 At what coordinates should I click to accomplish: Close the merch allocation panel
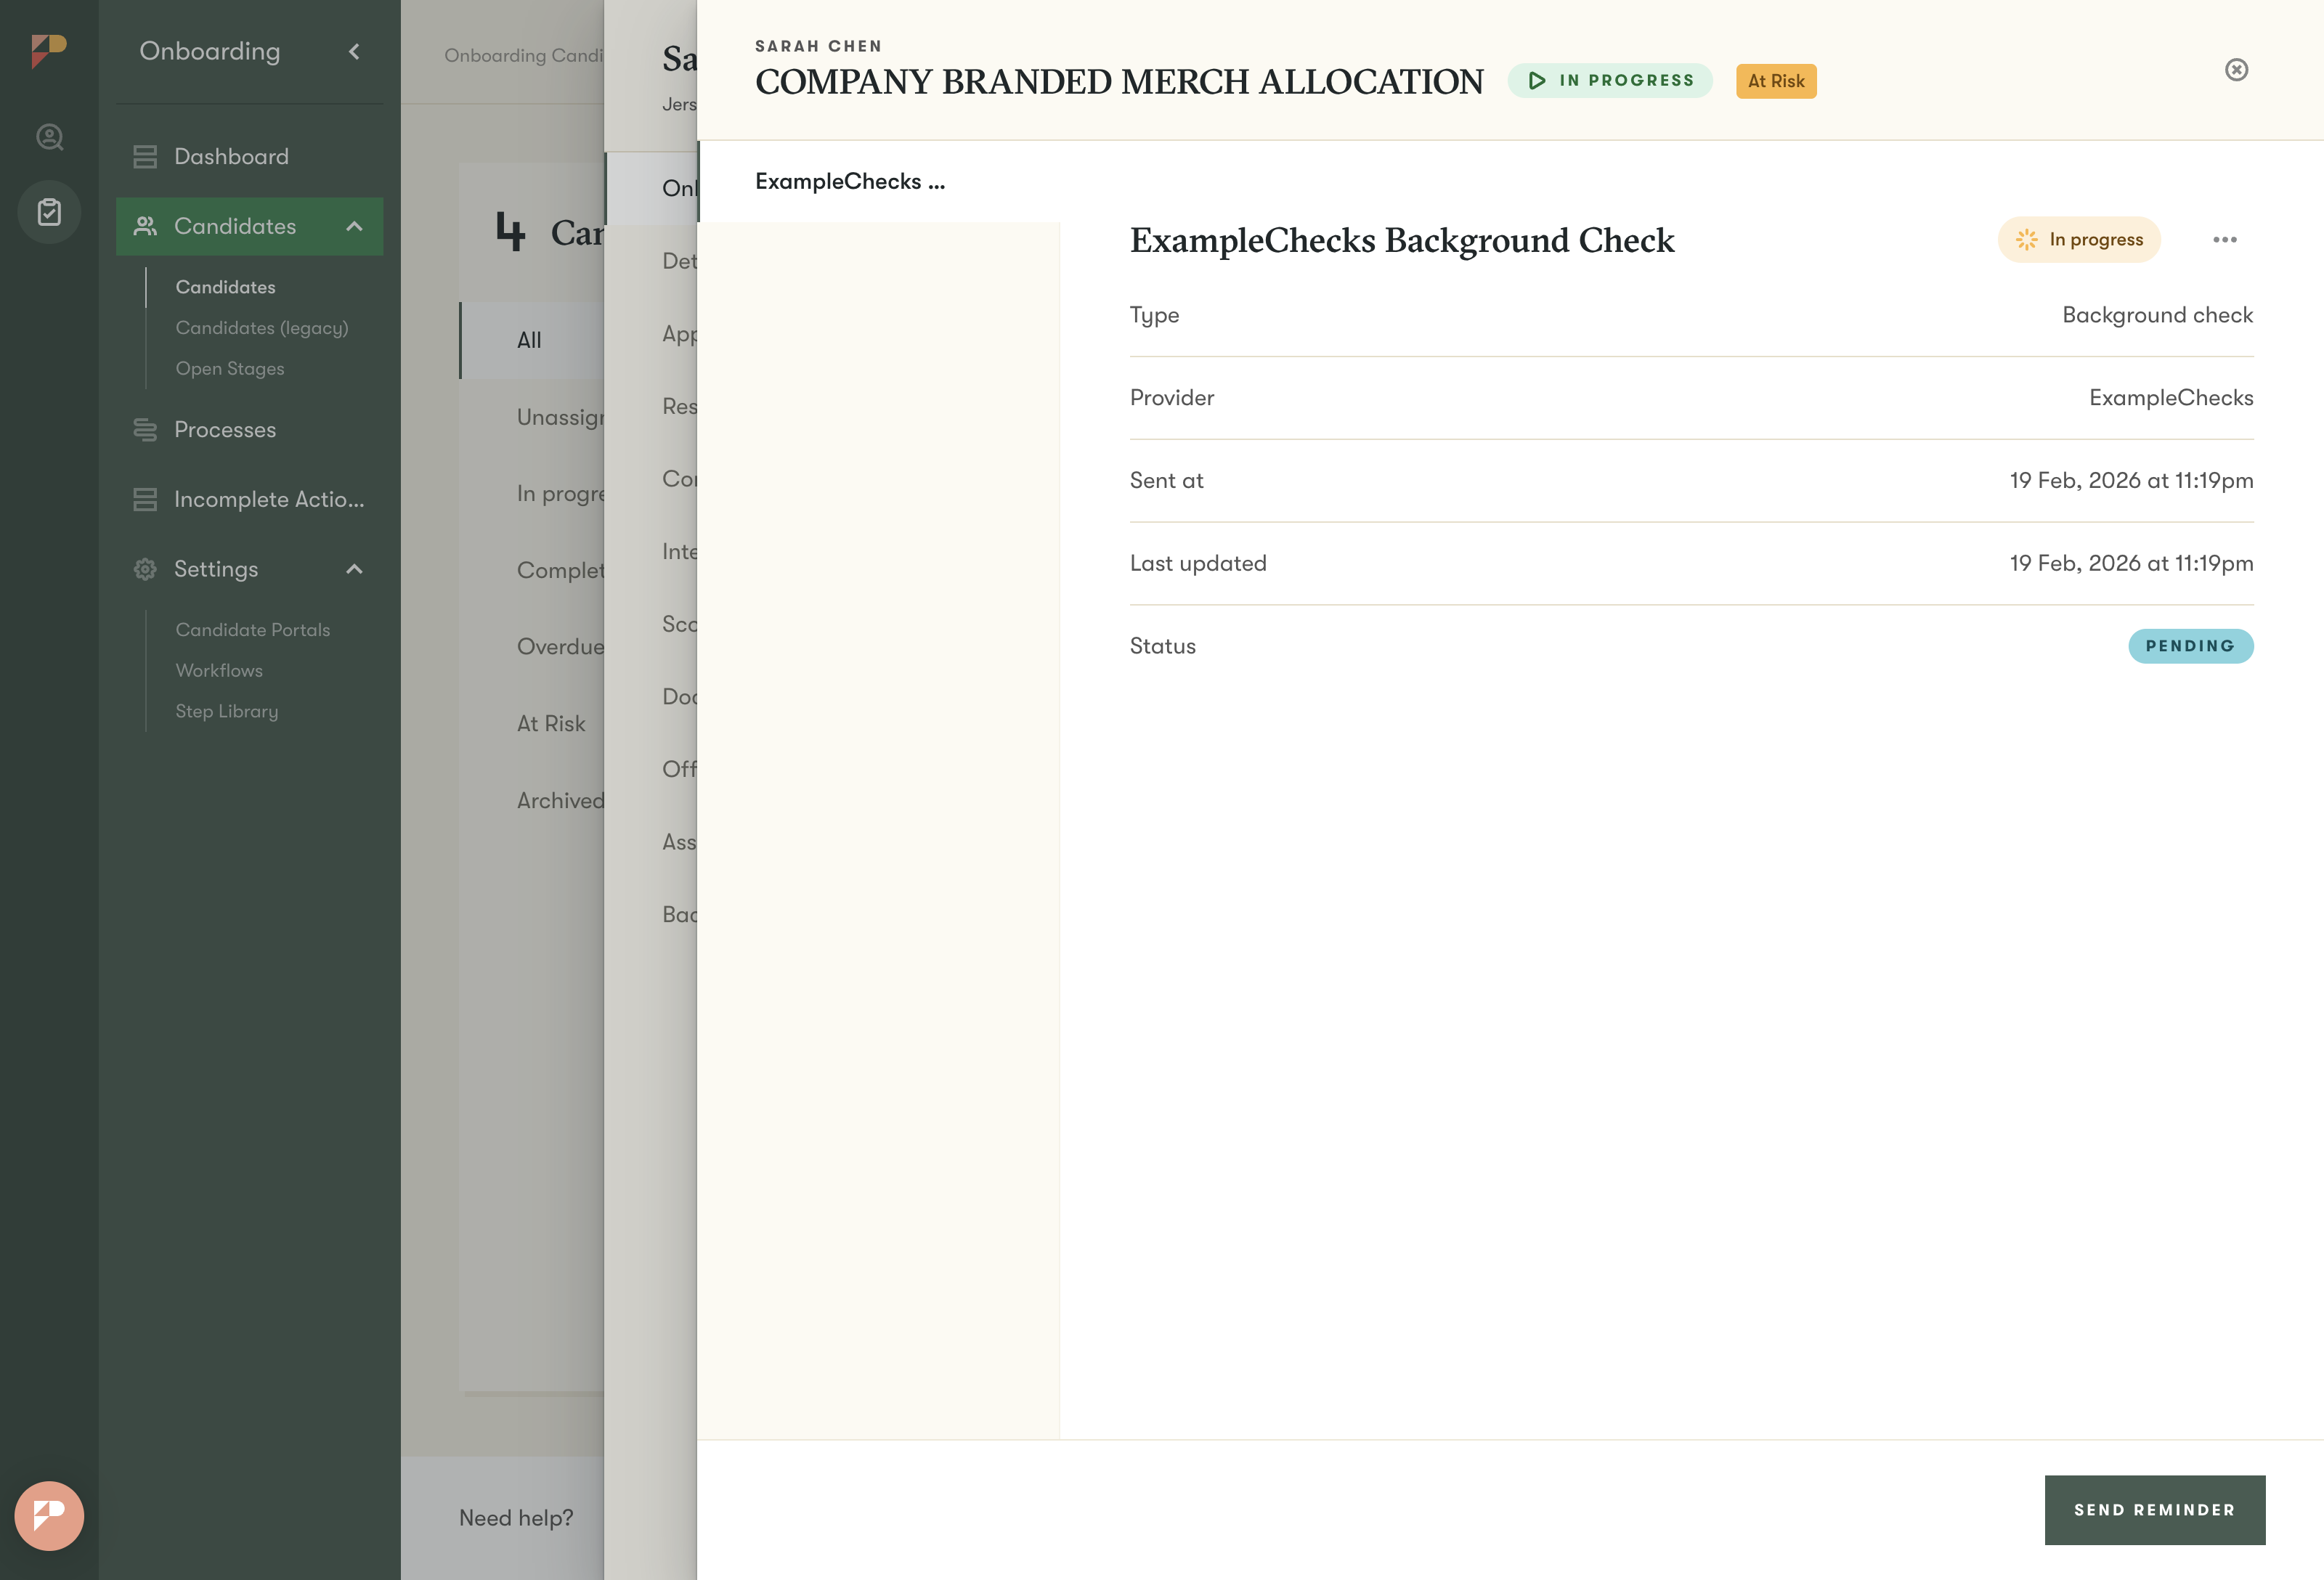coord(2236,70)
